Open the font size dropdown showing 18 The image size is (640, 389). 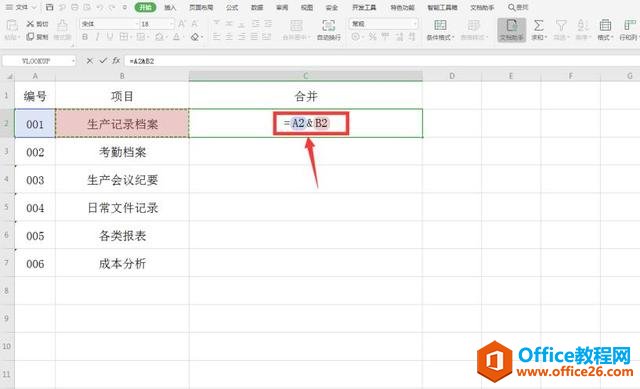click(172, 24)
